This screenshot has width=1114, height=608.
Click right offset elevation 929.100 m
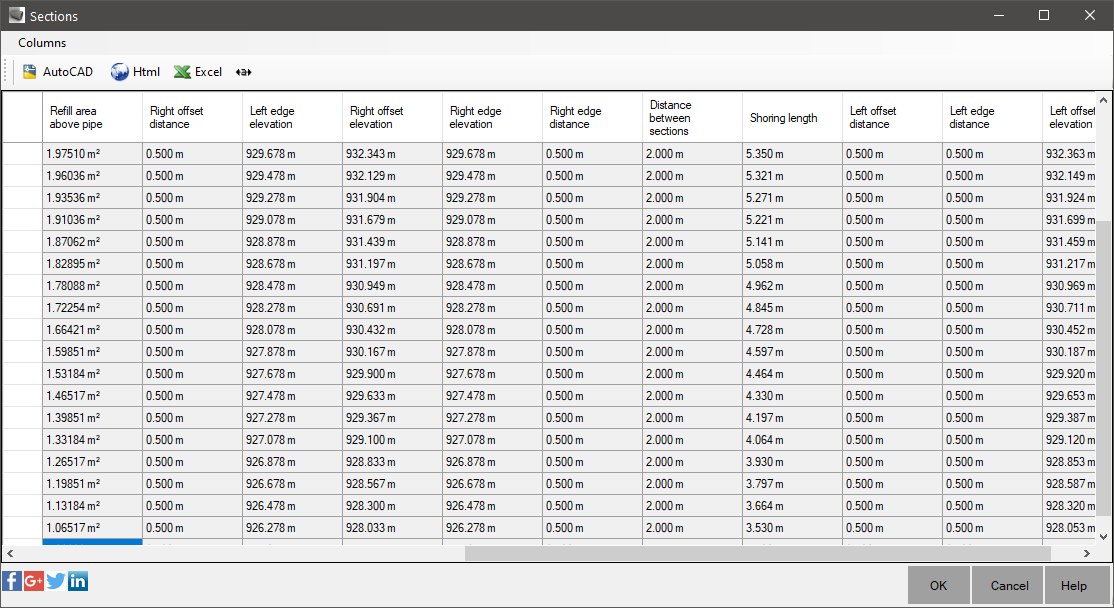(x=393, y=440)
